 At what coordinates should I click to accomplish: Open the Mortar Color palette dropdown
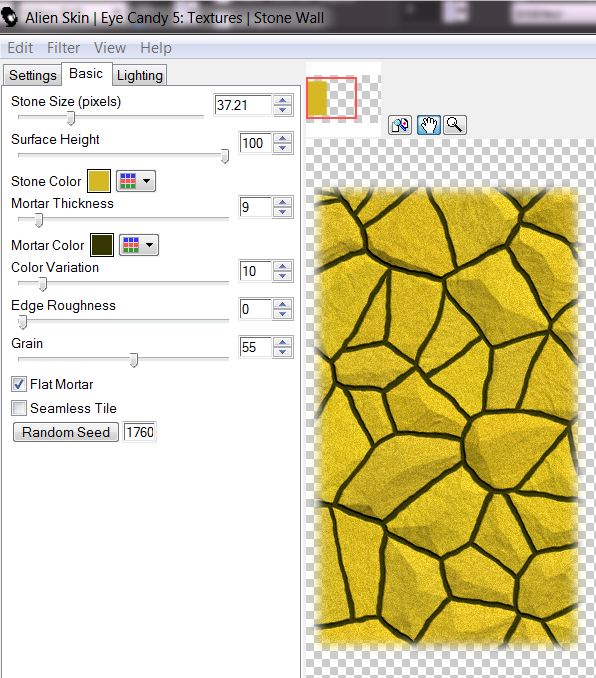tap(139, 245)
